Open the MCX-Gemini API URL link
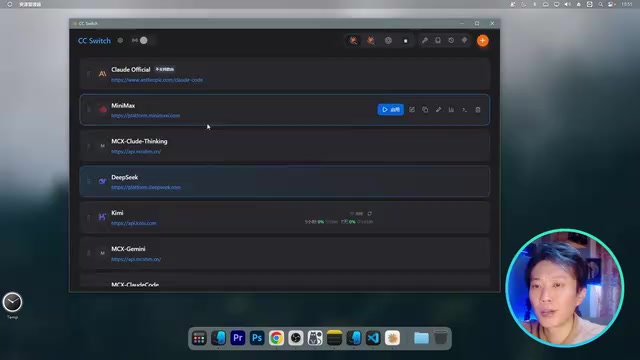Image resolution: width=640 pixels, height=360 pixels. tap(136, 259)
